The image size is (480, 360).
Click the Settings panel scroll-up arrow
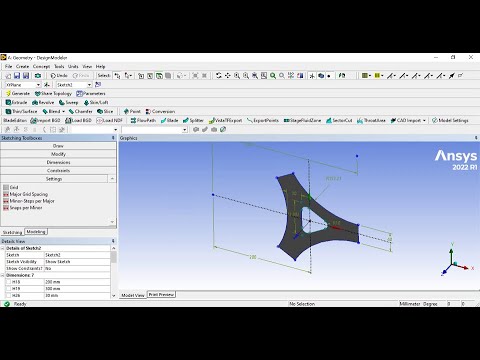pyautogui.click(x=112, y=179)
